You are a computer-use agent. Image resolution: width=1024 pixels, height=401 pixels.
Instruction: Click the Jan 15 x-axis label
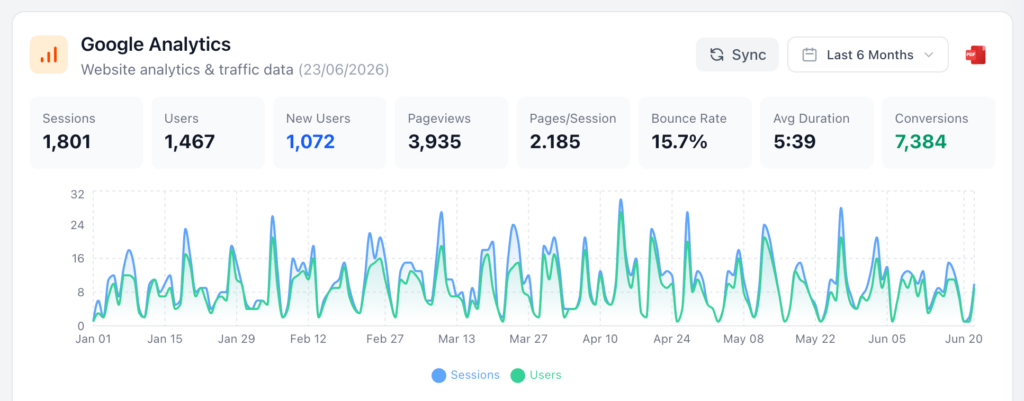coord(164,339)
